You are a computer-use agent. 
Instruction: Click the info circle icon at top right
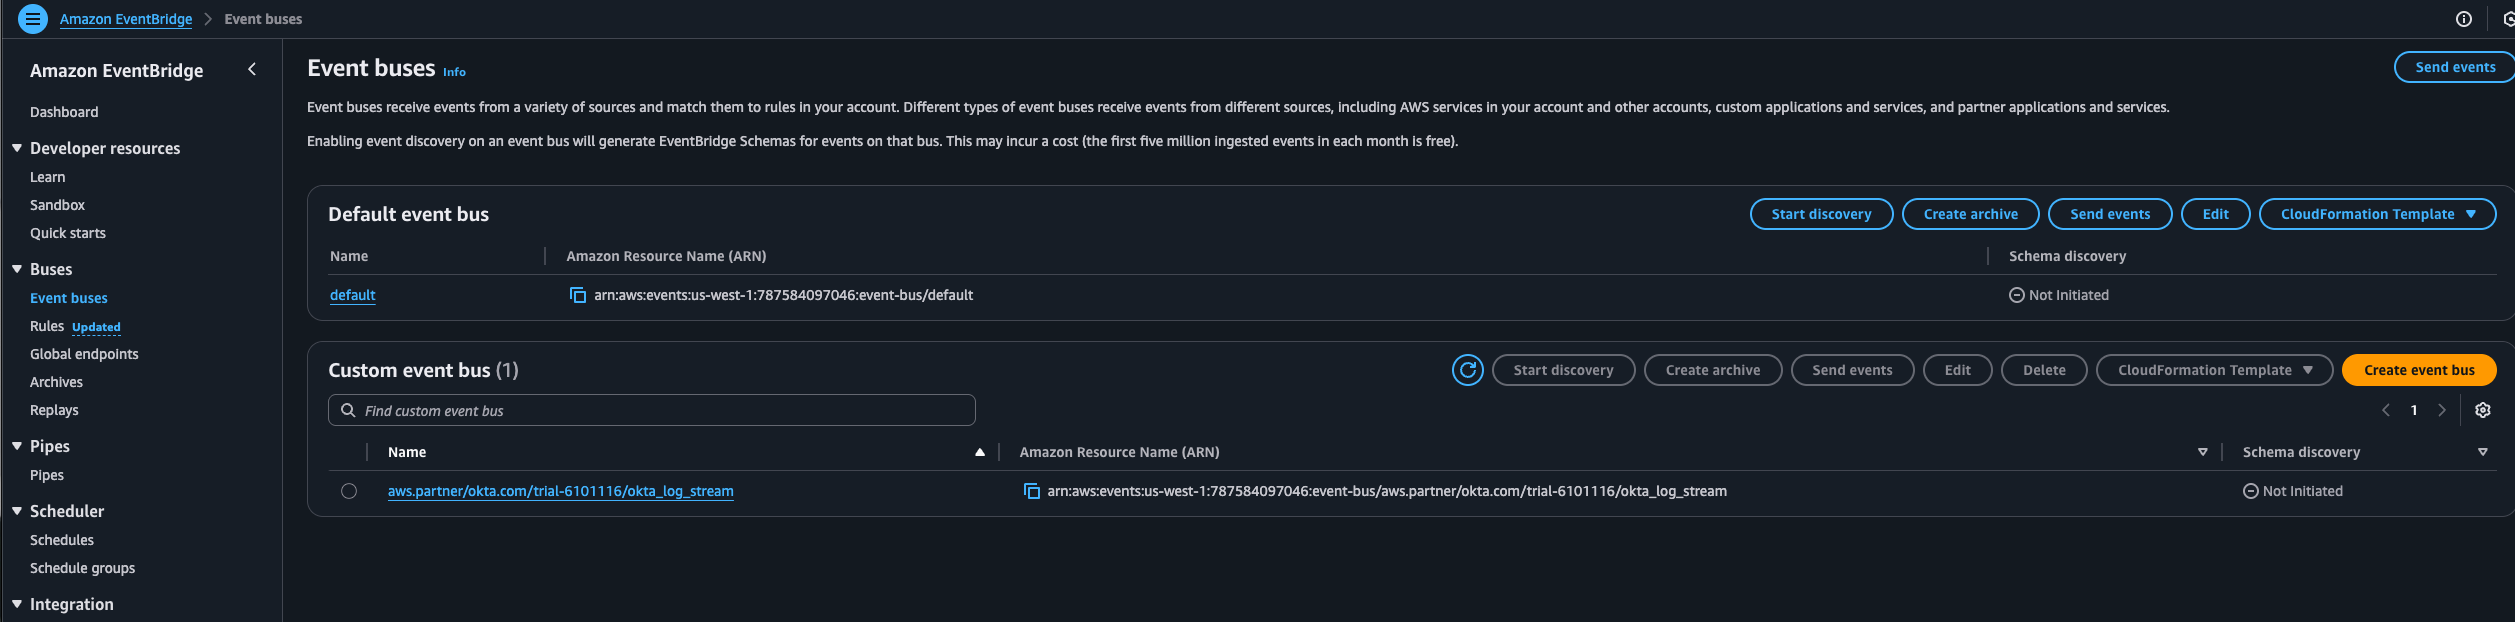click(2464, 19)
